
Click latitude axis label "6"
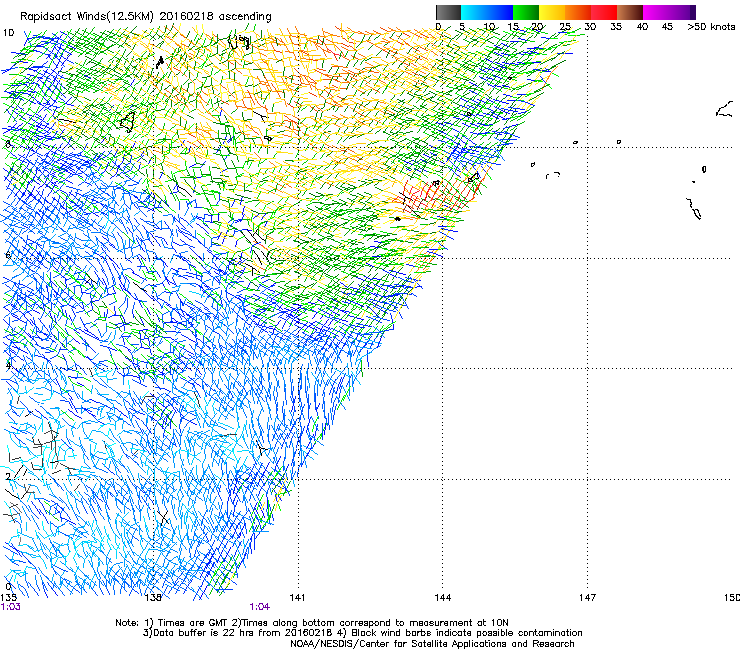(8, 255)
